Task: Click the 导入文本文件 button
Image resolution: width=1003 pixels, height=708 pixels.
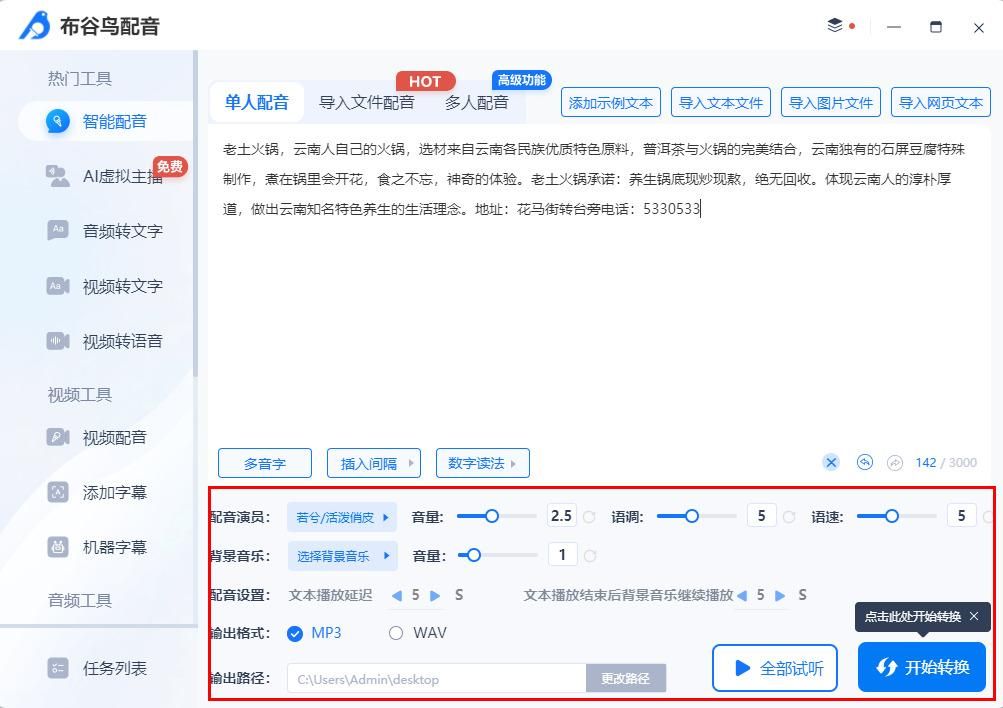Action: point(721,102)
